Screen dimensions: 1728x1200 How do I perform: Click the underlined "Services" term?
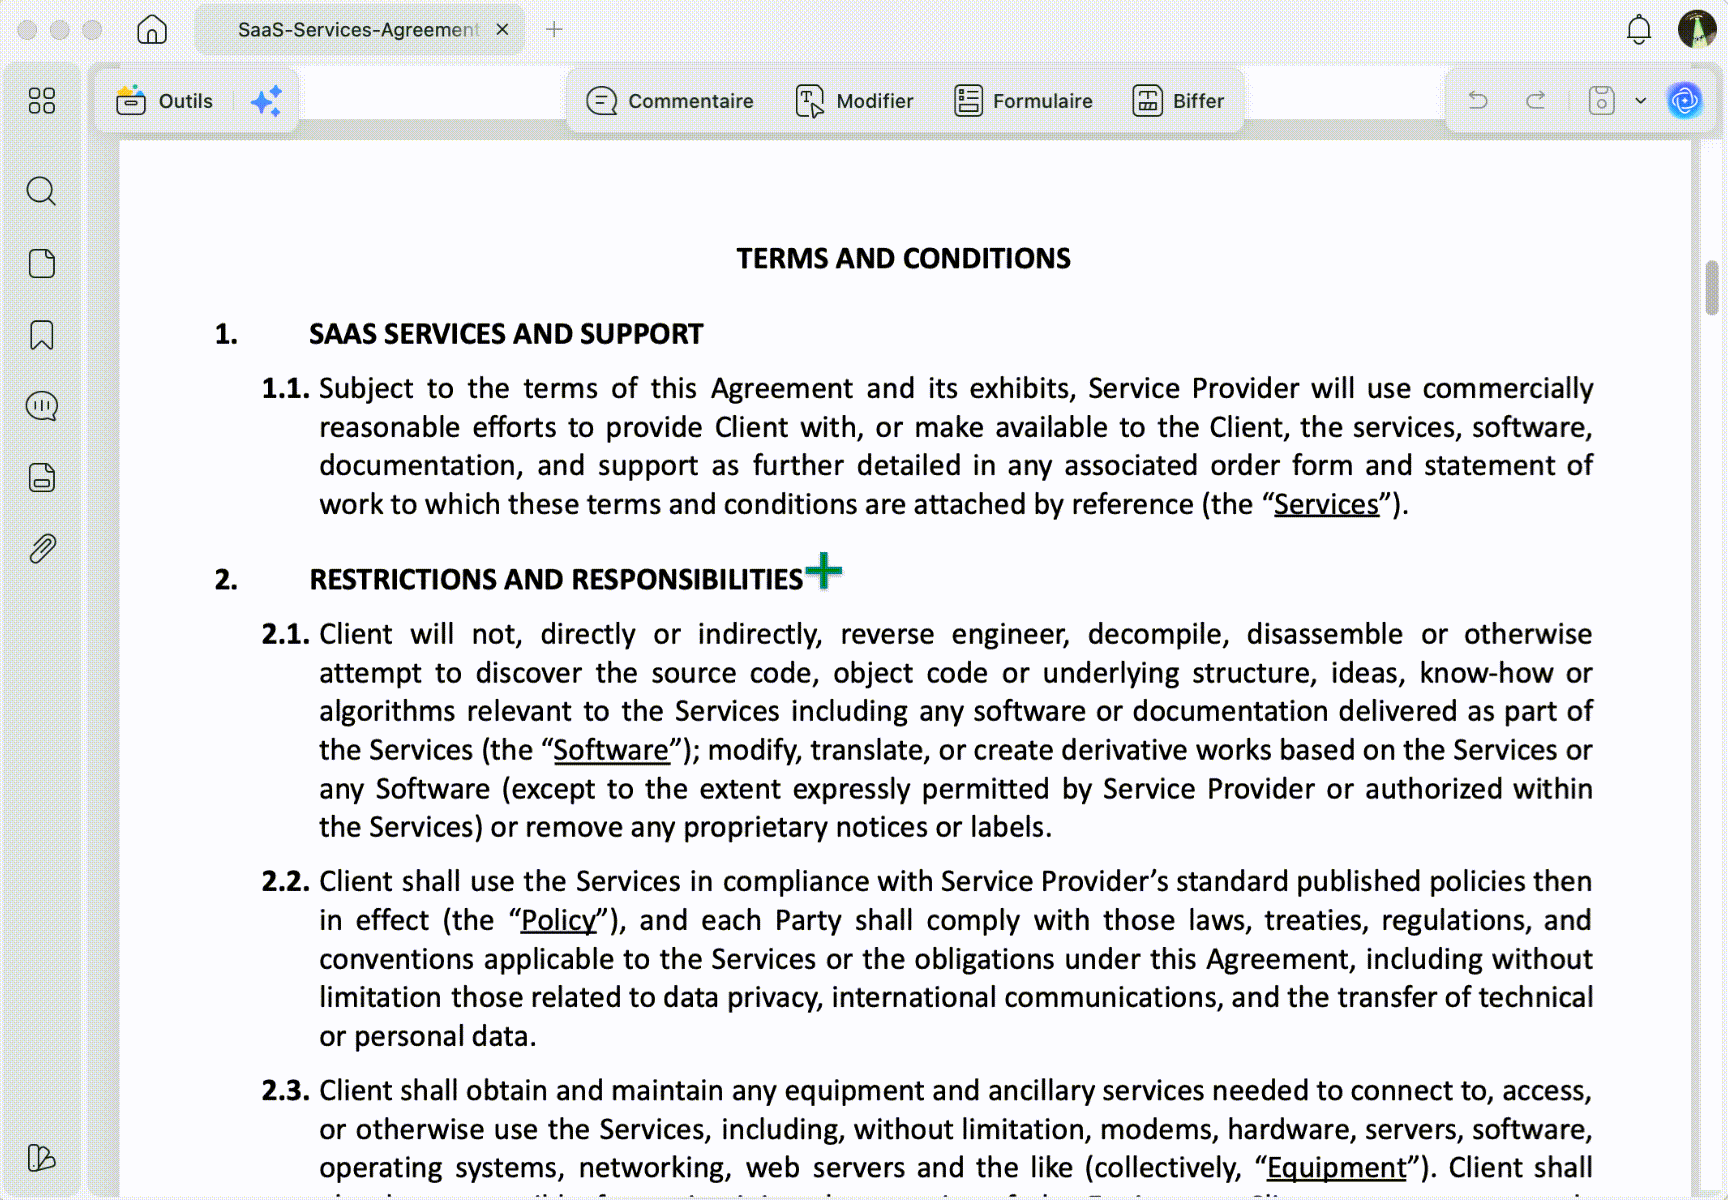click(1326, 504)
